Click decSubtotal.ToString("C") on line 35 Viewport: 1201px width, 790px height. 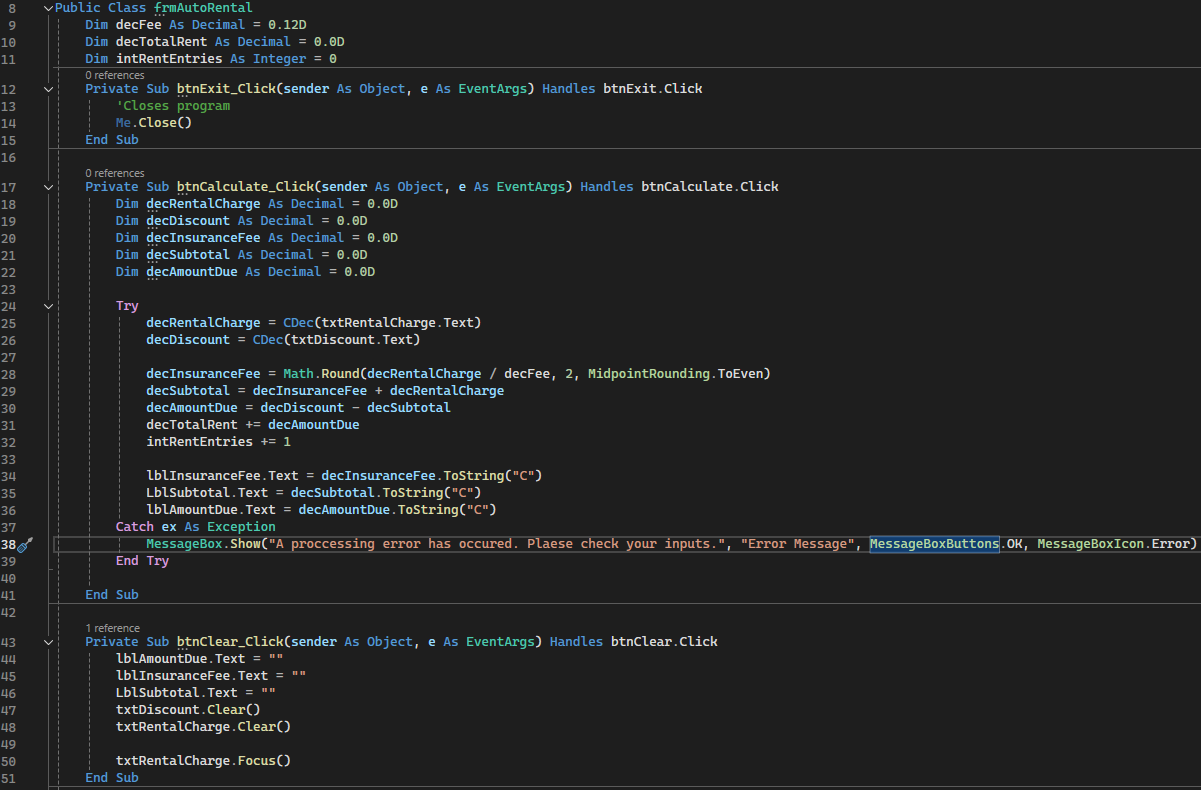pos(386,493)
